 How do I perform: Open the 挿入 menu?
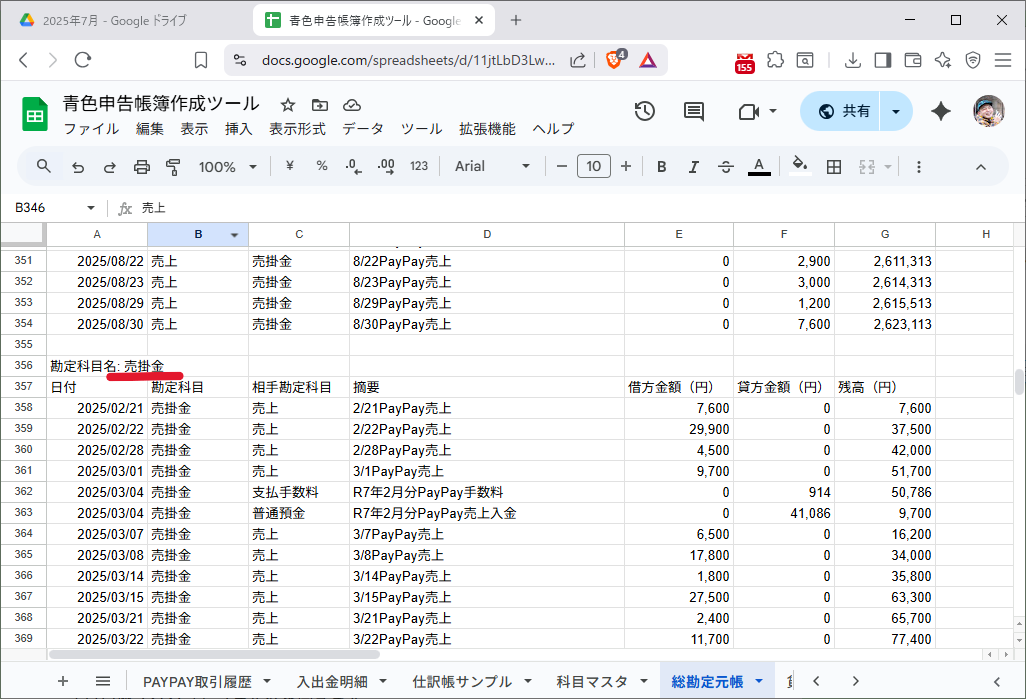point(239,128)
